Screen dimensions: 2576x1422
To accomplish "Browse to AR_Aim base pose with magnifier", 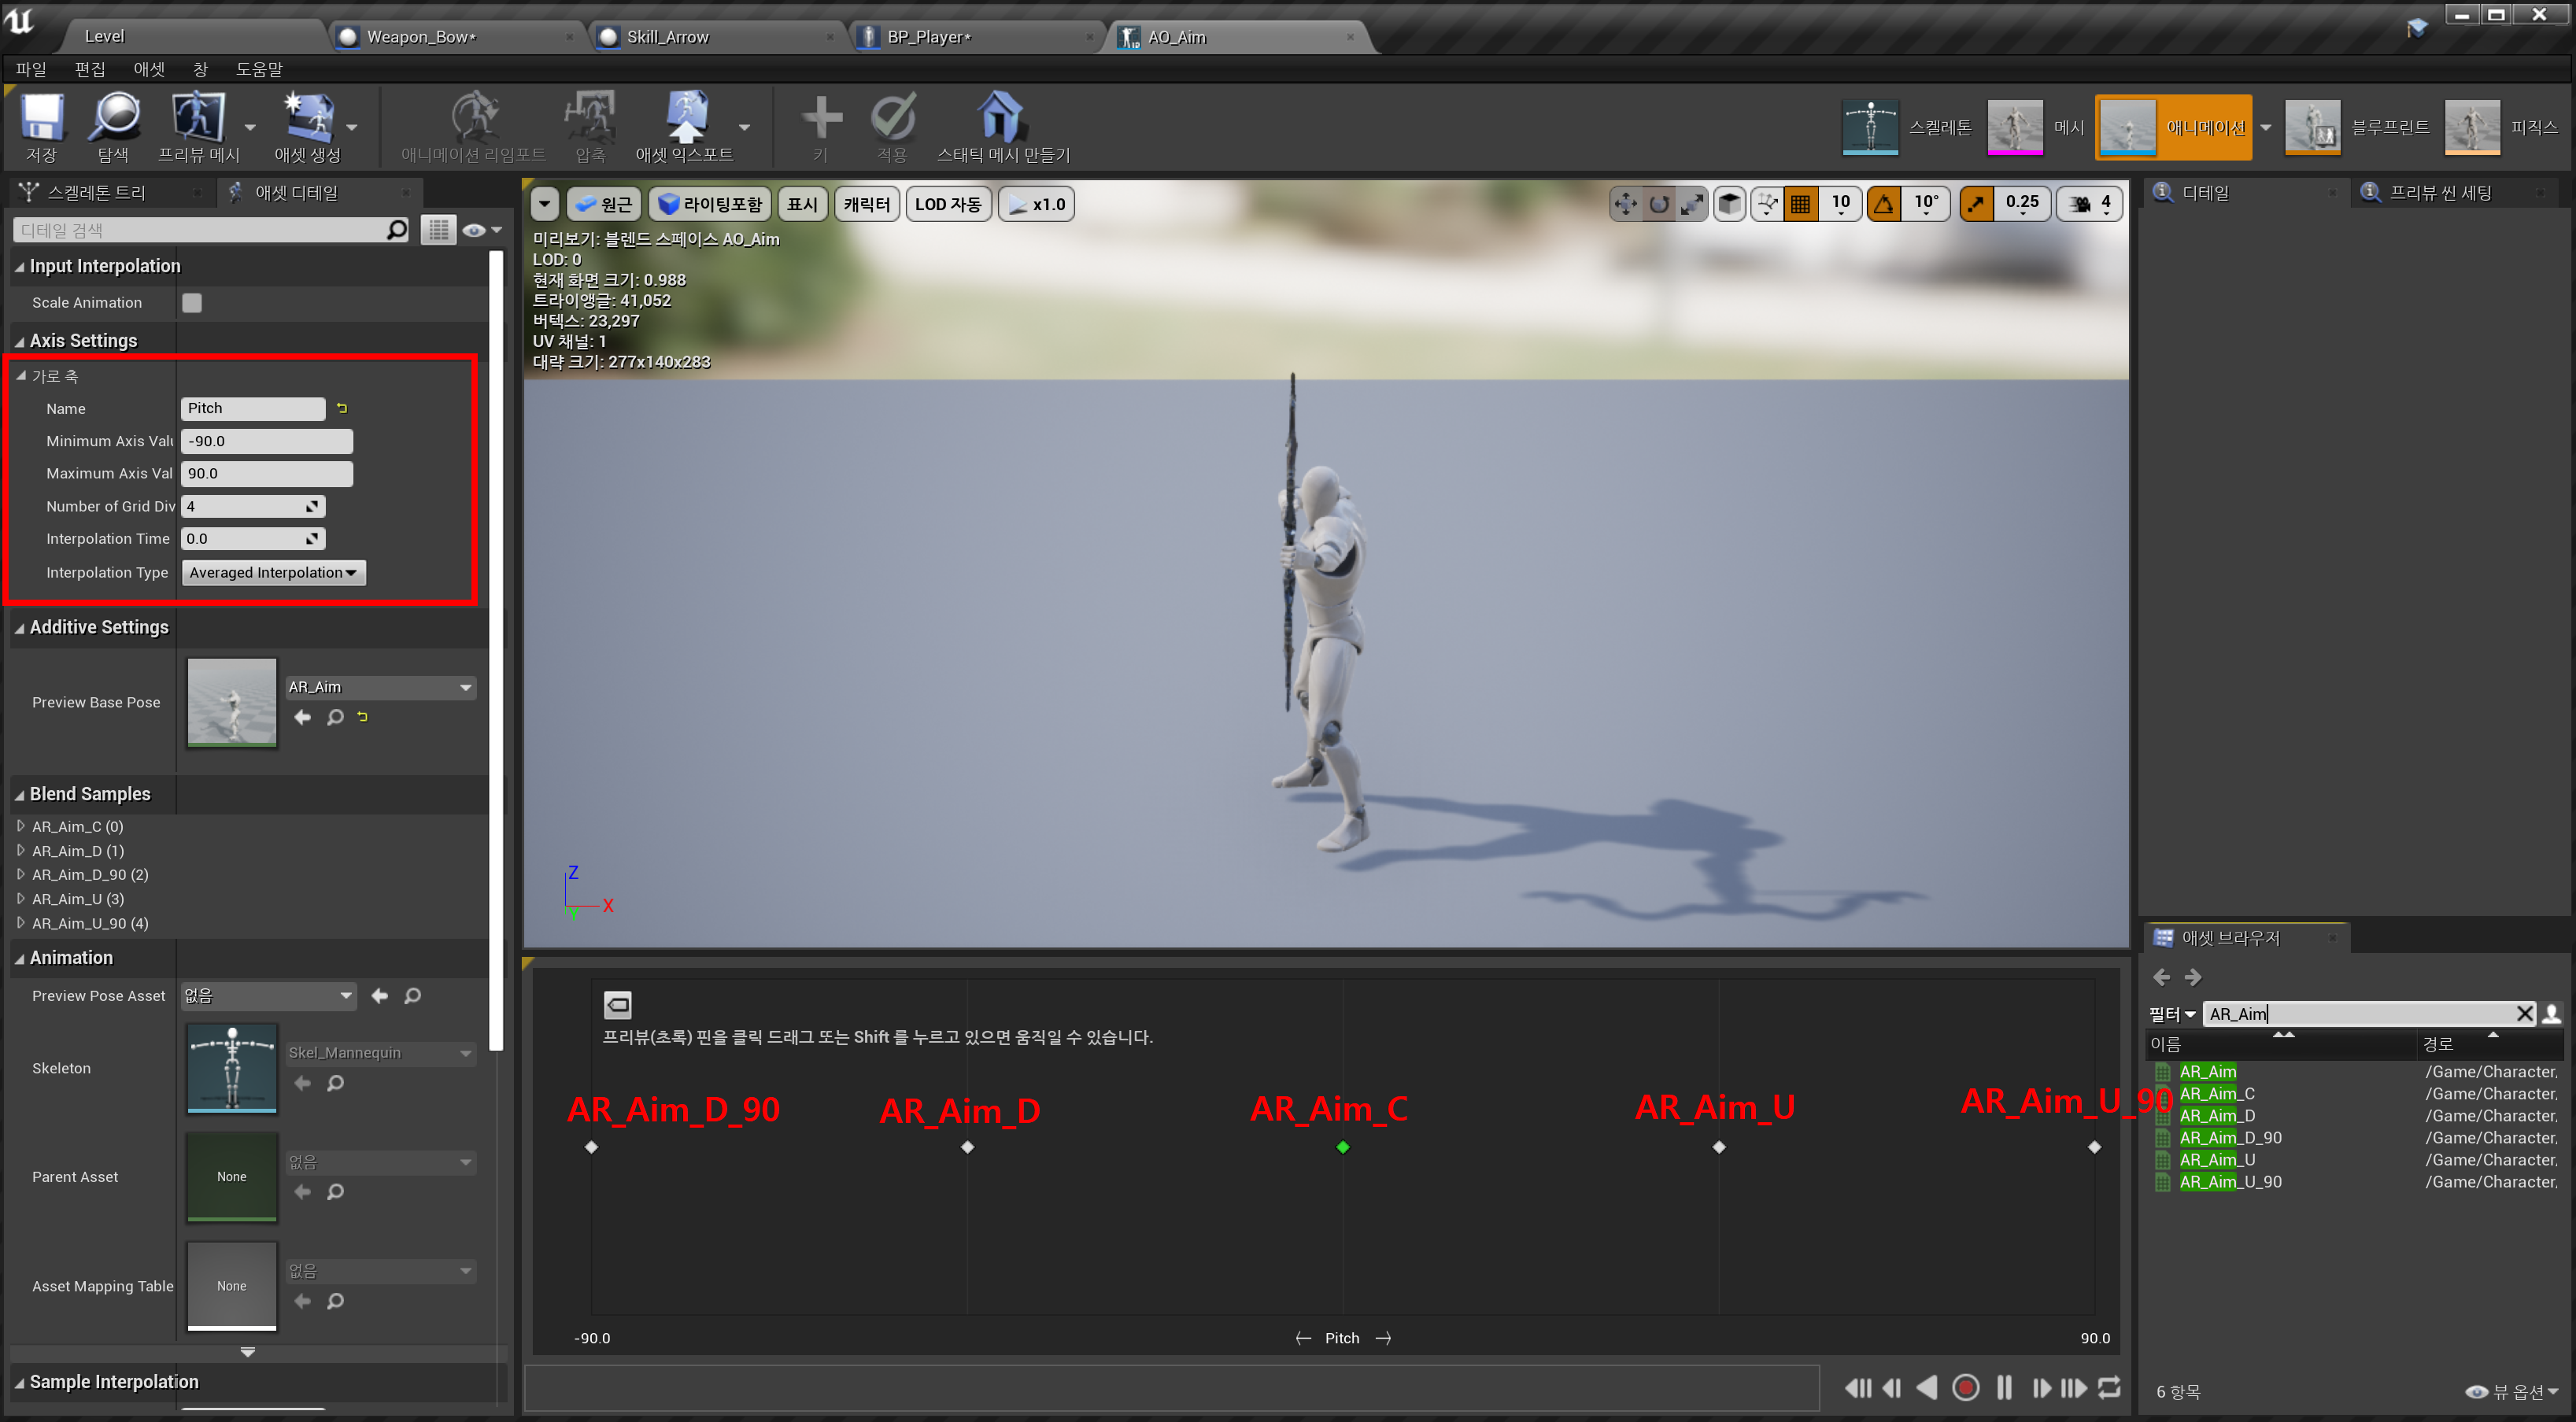I will [x=335, y=717].
